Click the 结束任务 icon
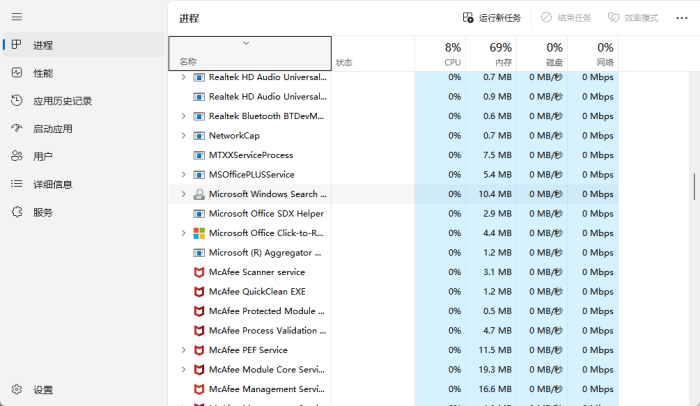700x406 pixels. [x=546, y=17]
